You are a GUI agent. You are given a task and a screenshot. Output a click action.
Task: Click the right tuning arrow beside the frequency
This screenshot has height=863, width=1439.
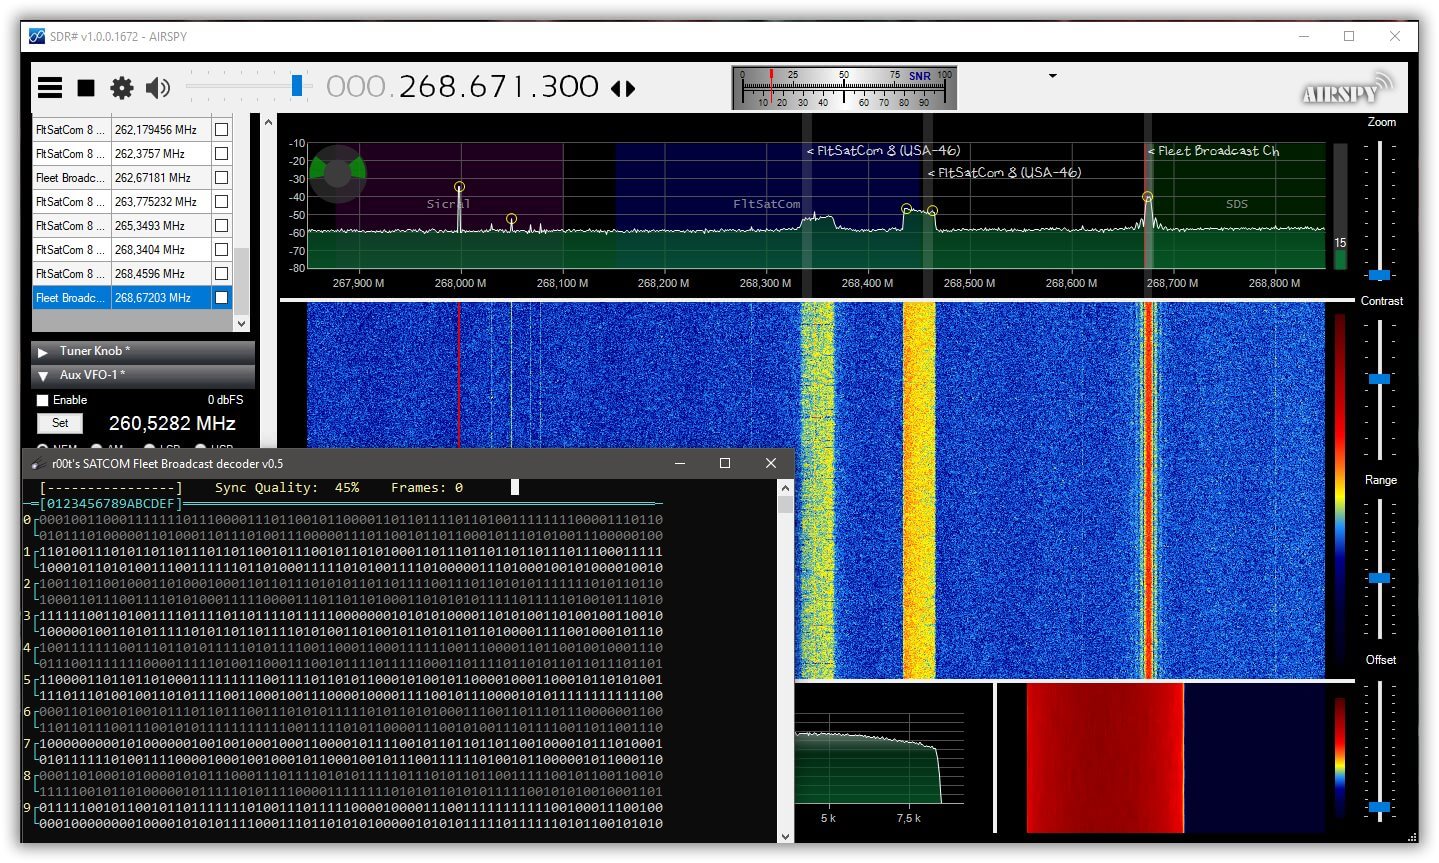[630, 88]
